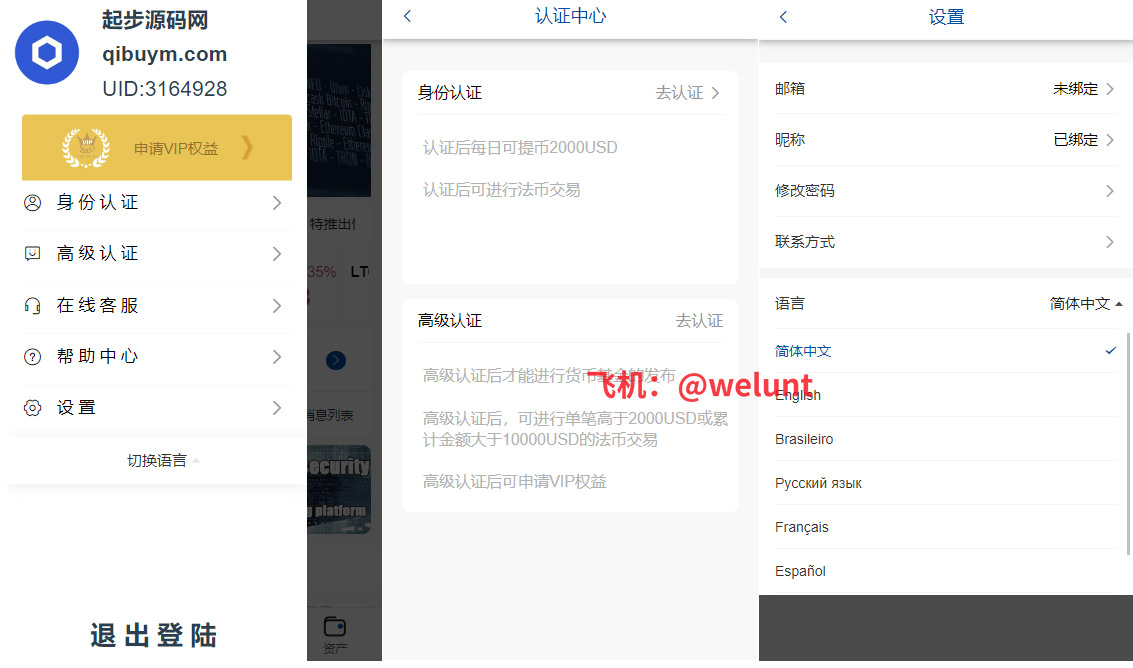Click the gear icon for 设置
This screenshot has width=1133, height=668.
coord(33,408)
